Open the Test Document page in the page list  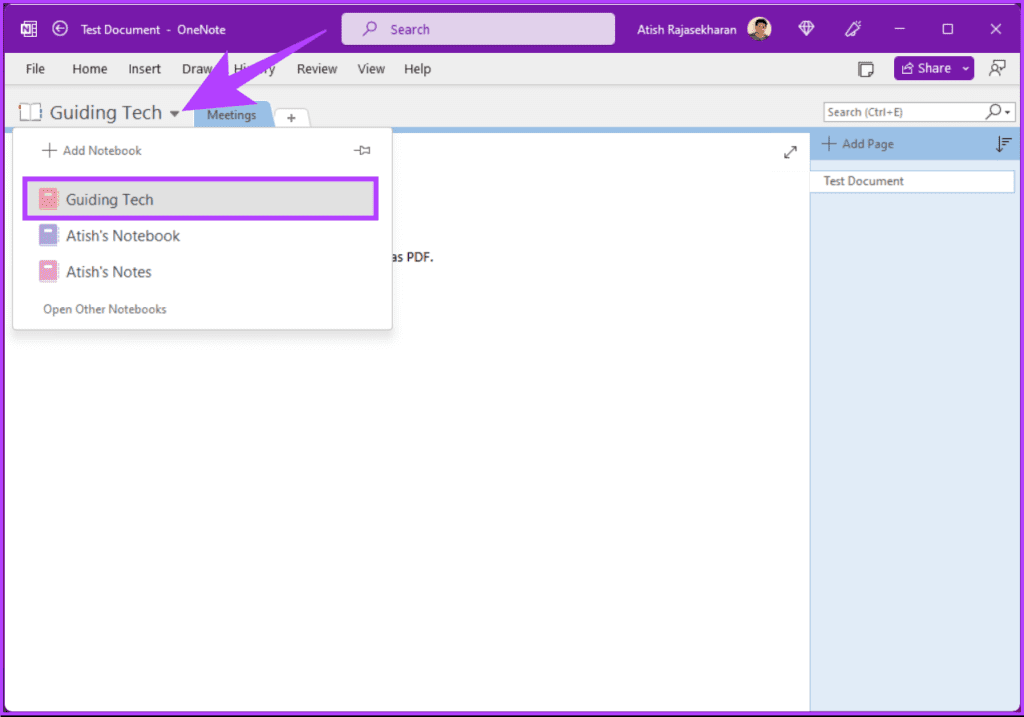[912, 181]
